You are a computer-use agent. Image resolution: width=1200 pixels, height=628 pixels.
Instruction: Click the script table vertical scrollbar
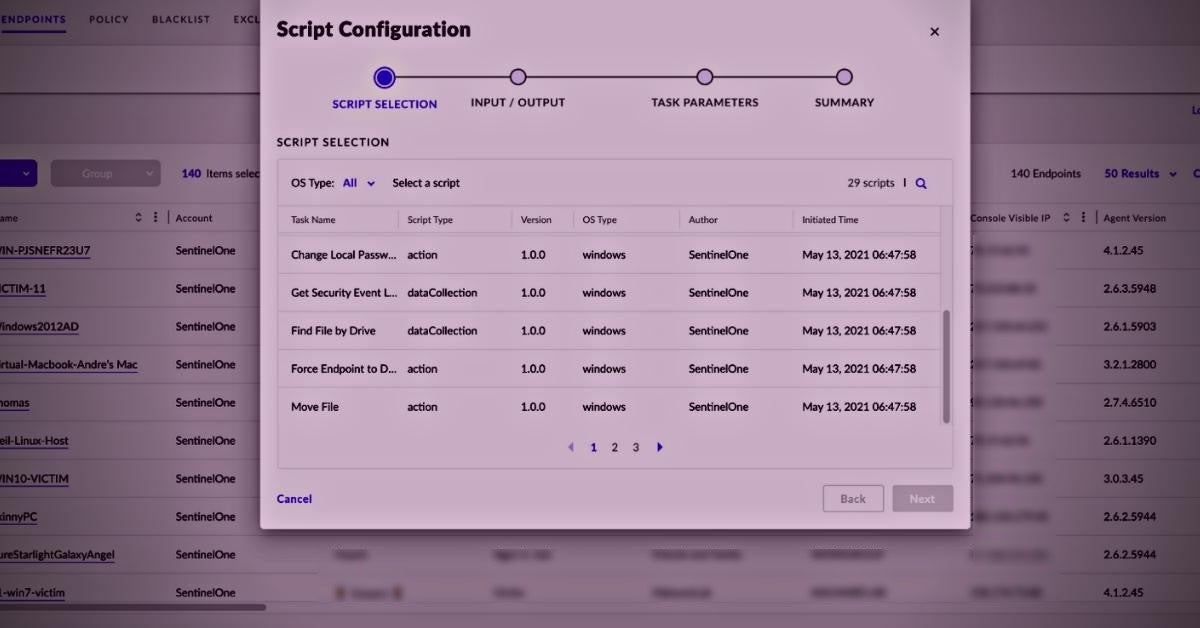pyautogui.click(x=946, y=365)
